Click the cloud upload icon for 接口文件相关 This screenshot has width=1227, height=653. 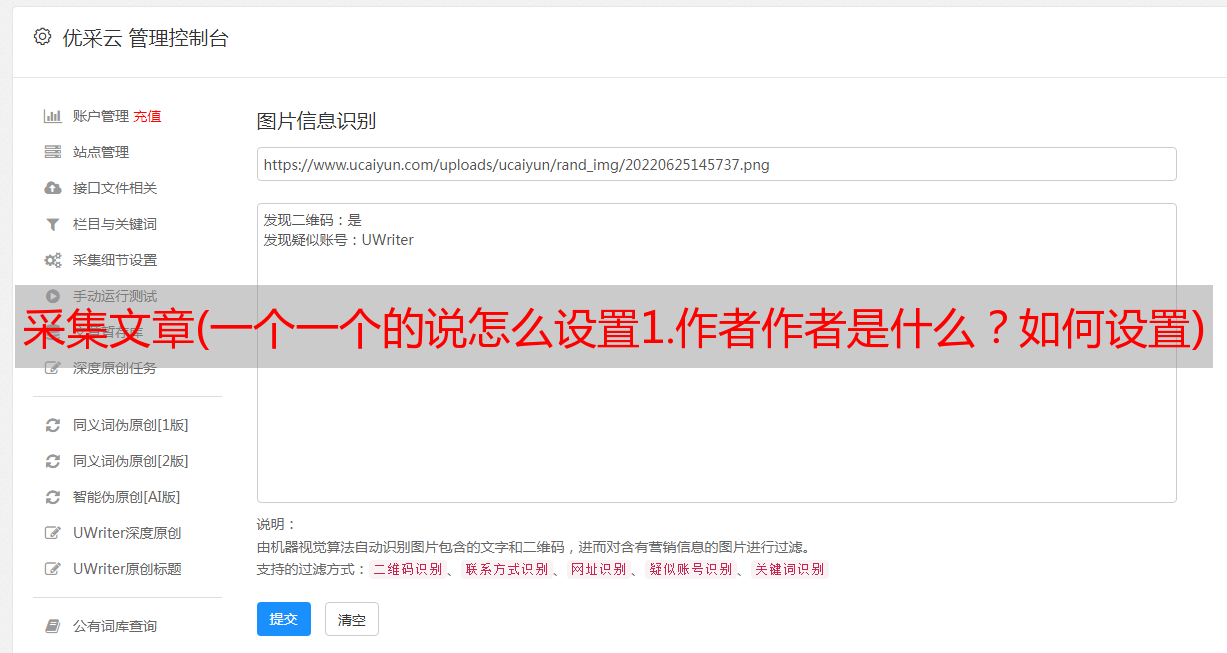(53, 188)
